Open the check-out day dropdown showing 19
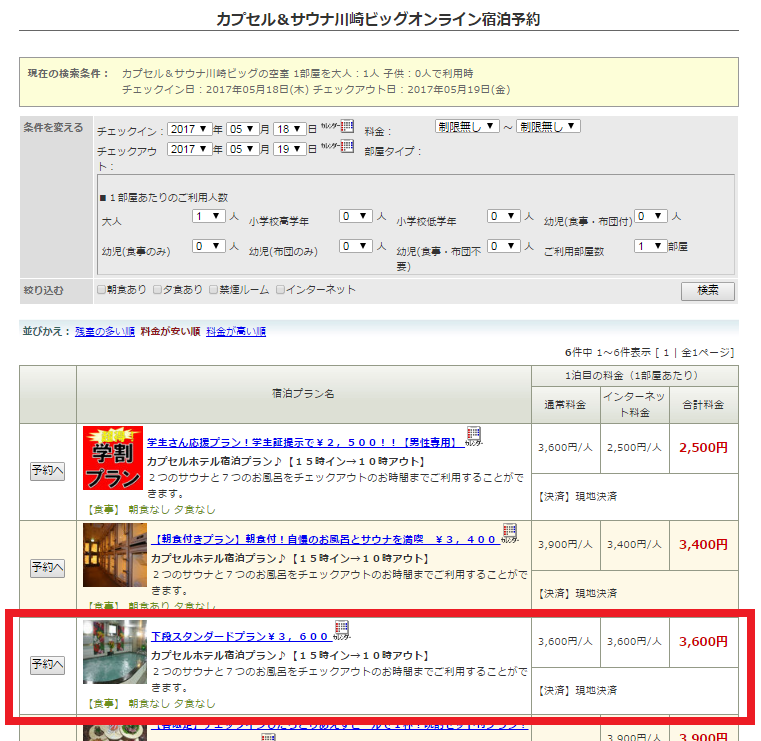Screen dimensions: 761x741 [289, 149]
